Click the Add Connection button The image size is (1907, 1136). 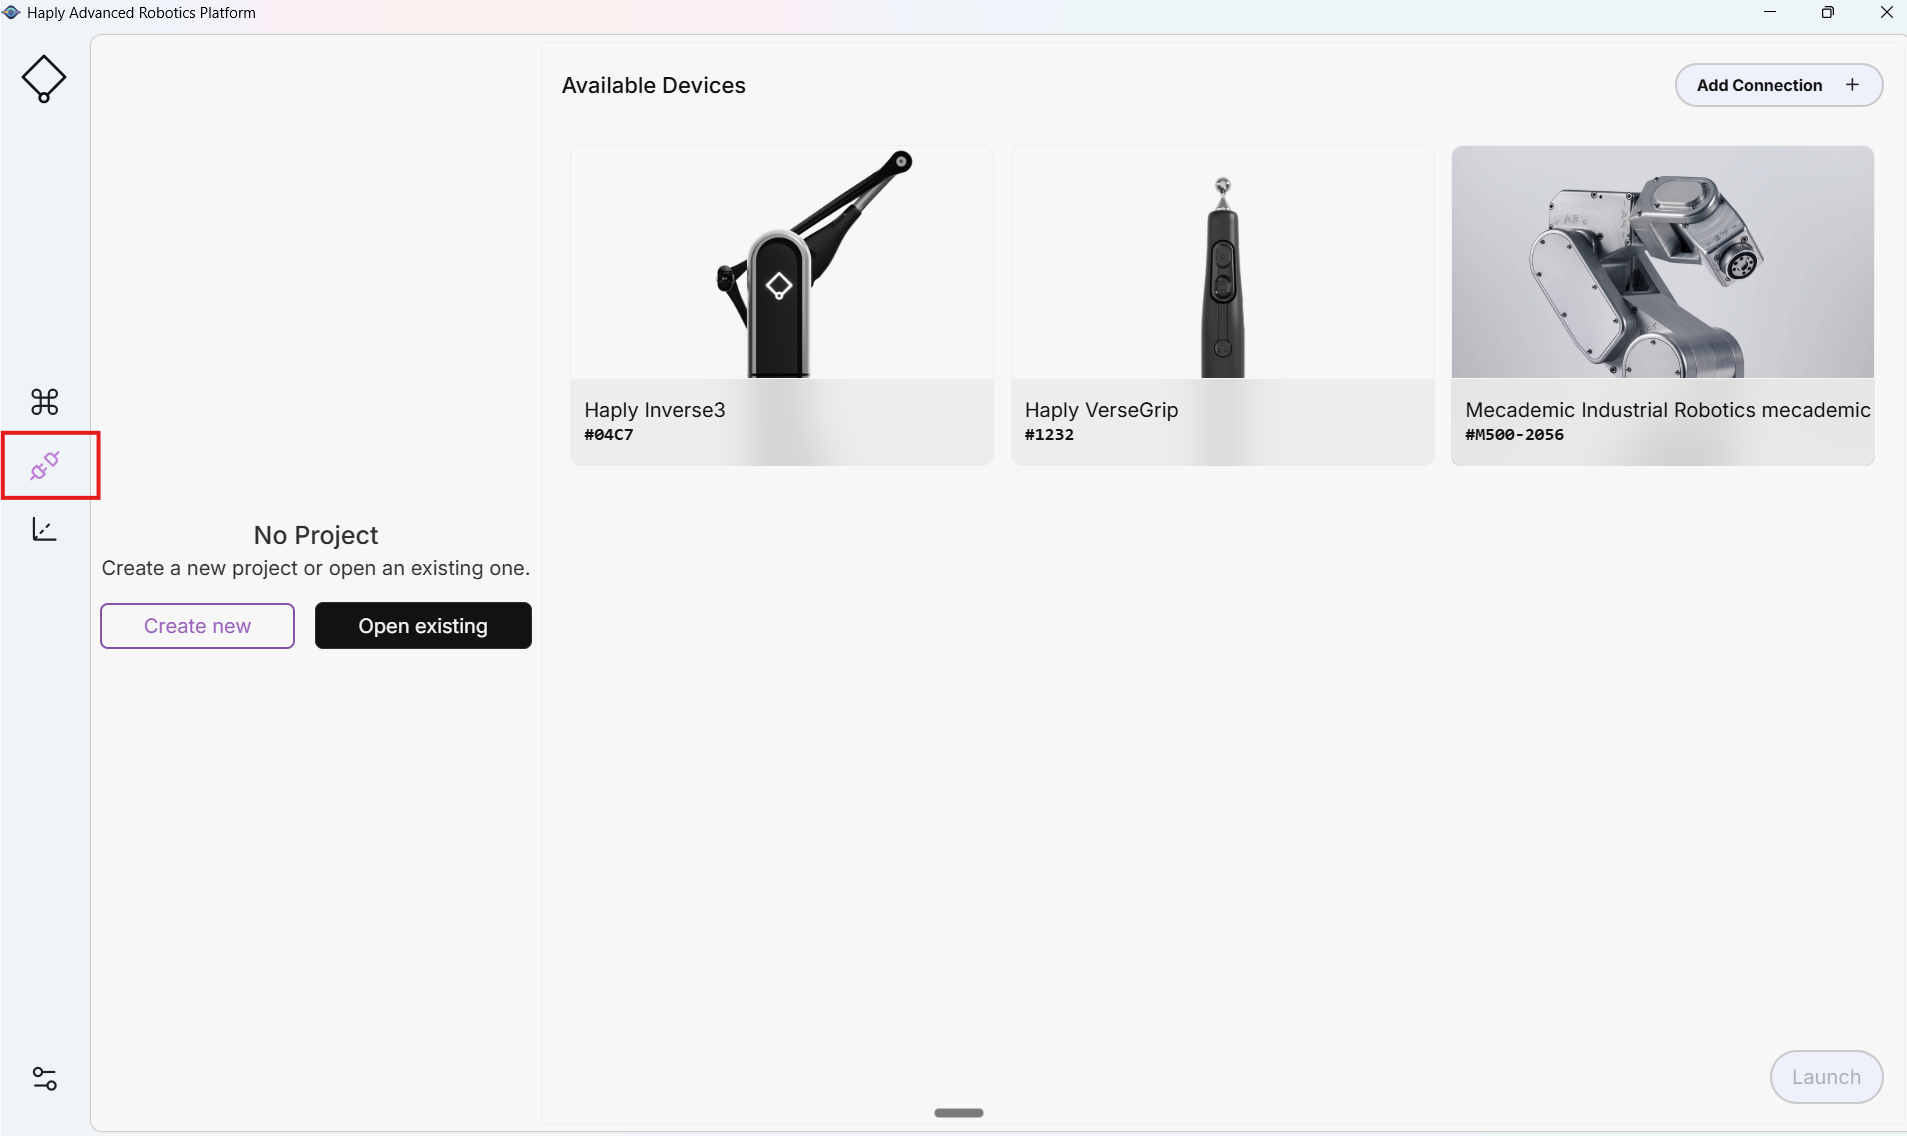(x=1779, y=85)
